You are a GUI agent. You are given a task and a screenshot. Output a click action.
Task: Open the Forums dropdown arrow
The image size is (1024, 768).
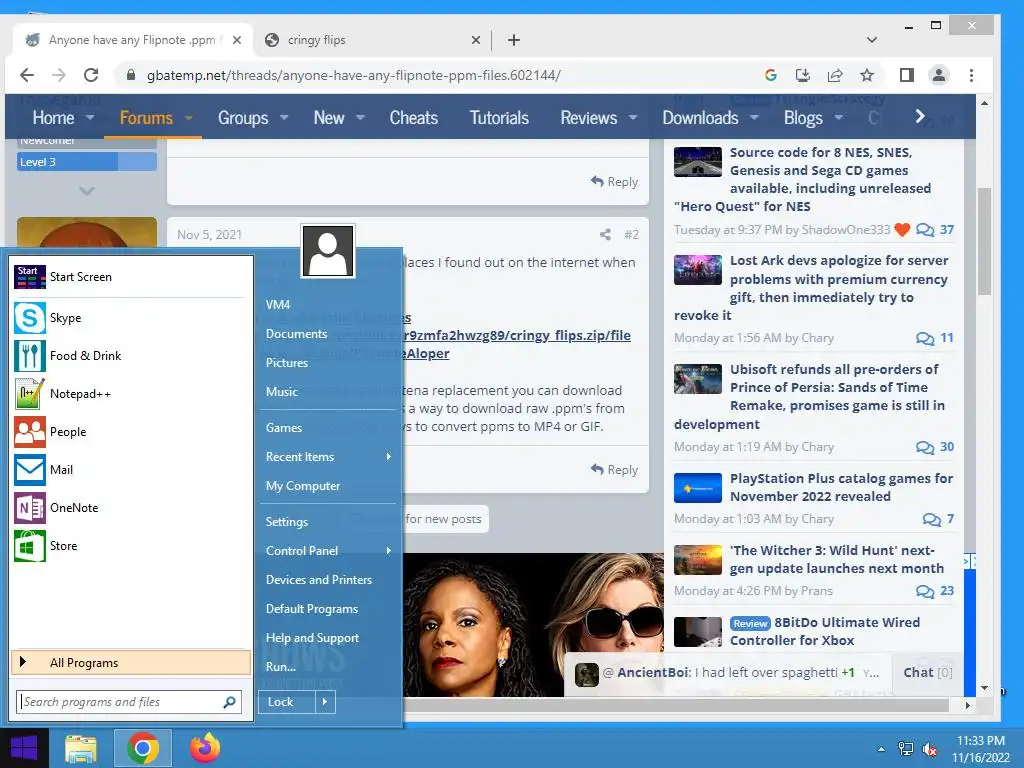pyautogui.click(x=189, y=118)
